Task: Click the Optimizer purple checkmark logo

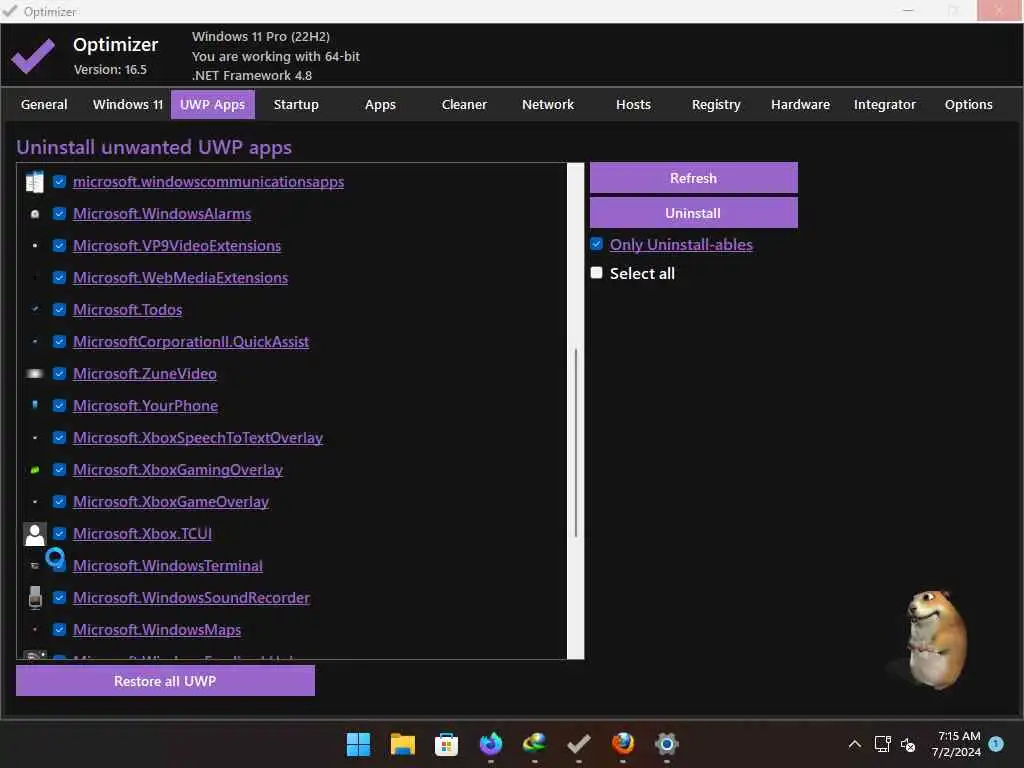Action: click(33, 56)
